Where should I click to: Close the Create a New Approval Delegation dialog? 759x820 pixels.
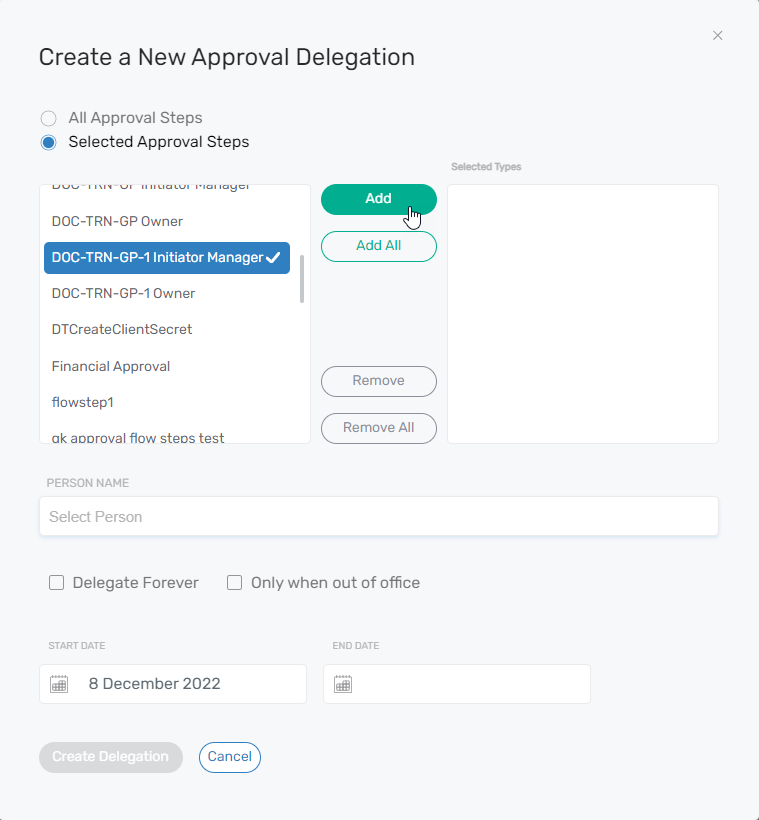coord(717,35)
